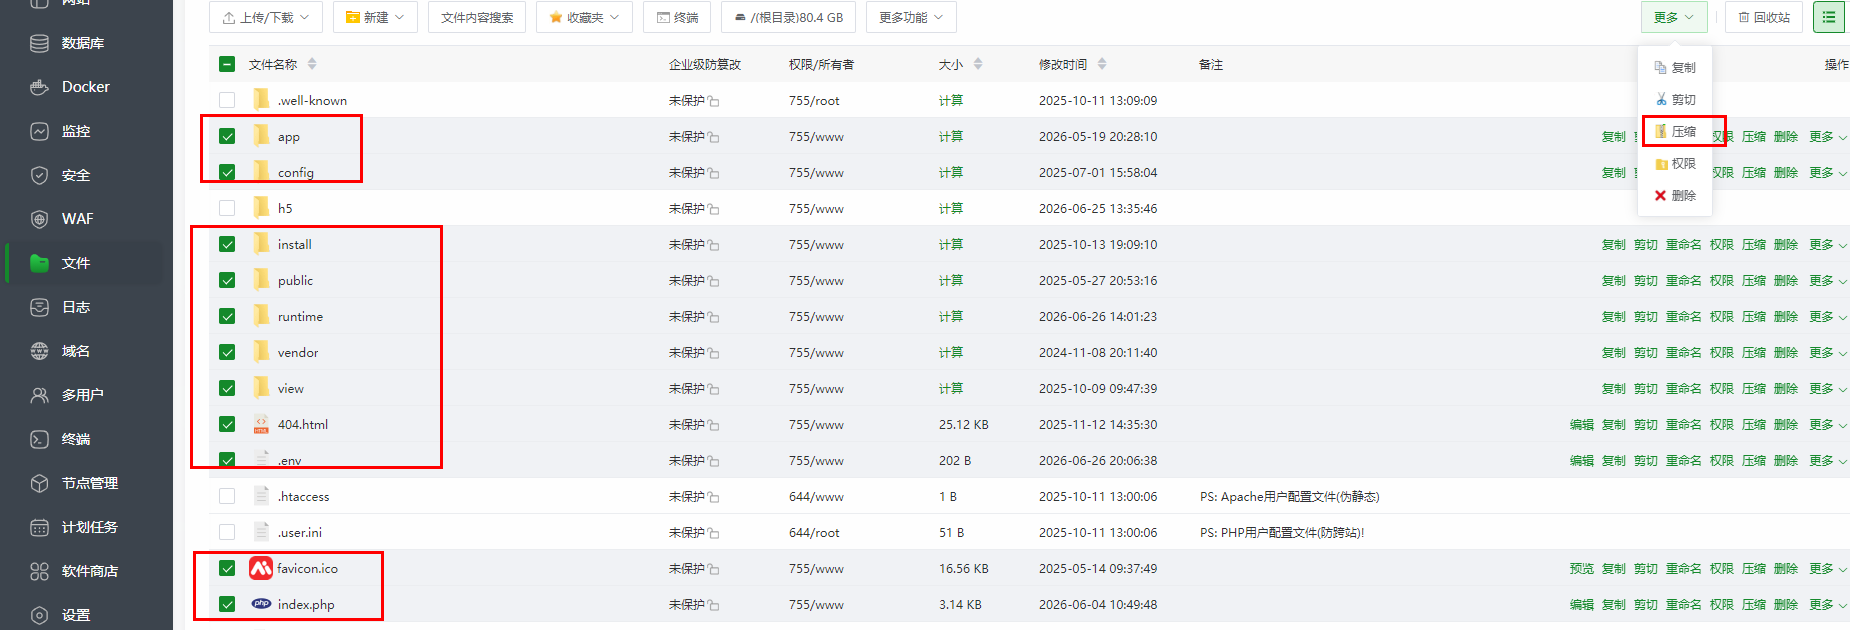This screenshot has width=1850, height=630.
Task: Click the green 文件 folder icon
Action: click(39, 263)
